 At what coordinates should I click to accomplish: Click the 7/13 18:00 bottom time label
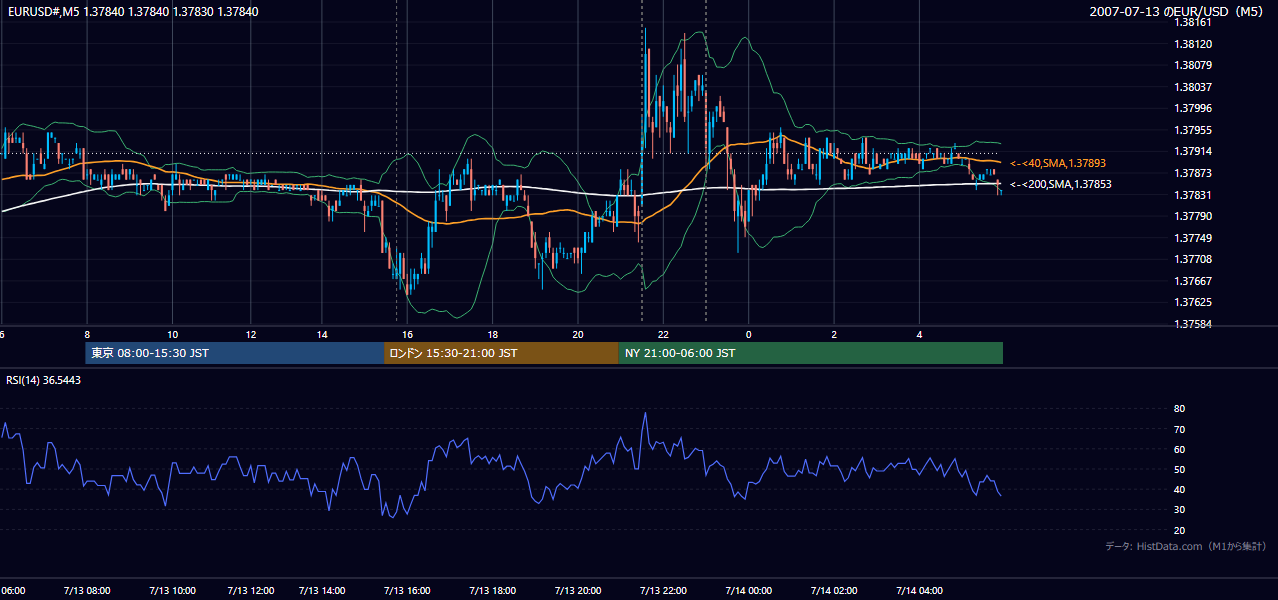(492, 591)
